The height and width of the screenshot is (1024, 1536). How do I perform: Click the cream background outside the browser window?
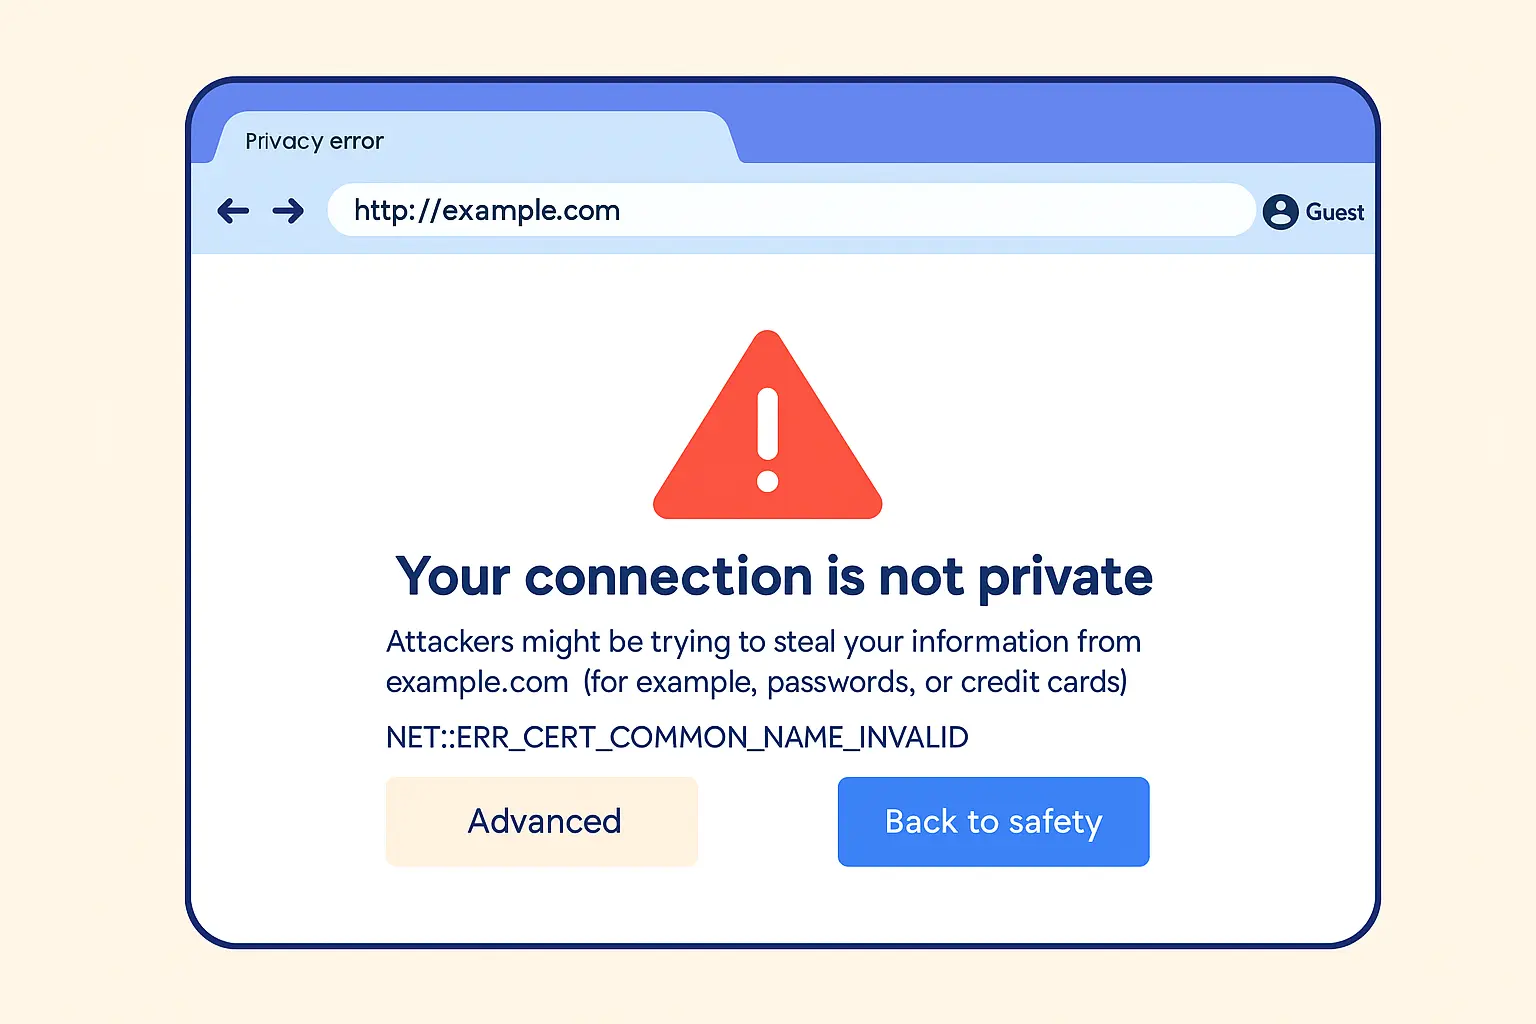(90, 500)
